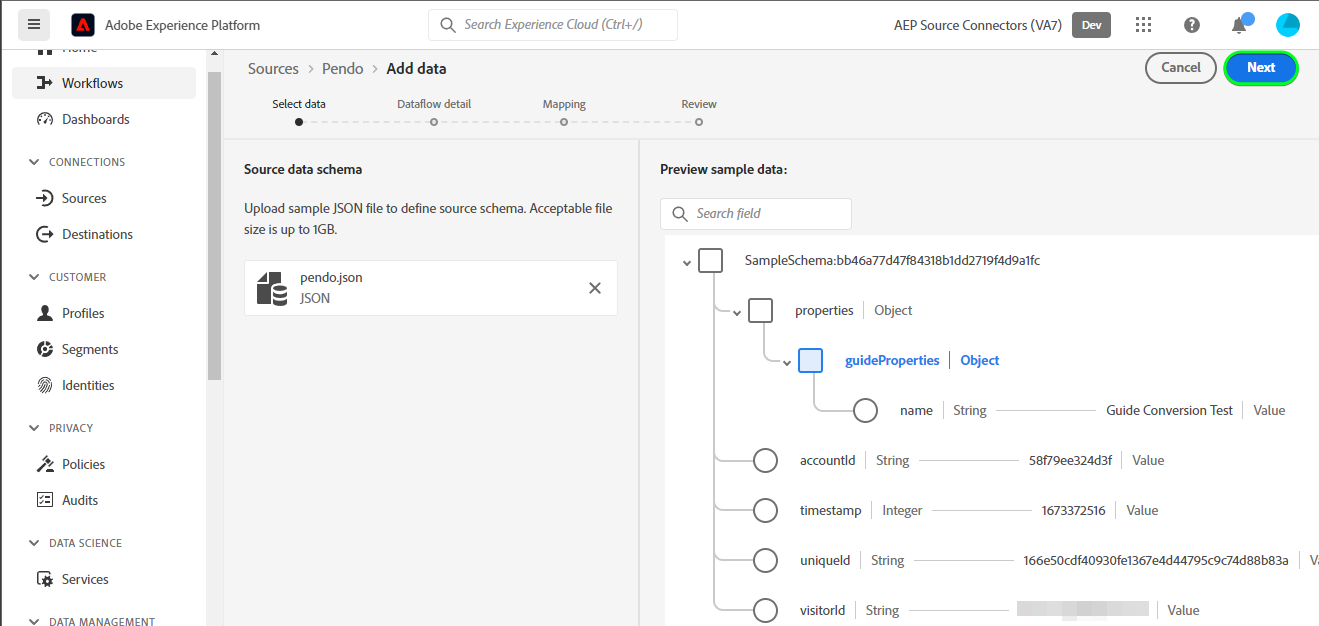Remove the pendo.json file with X
Image resolution: width=1319 pixels, height=626 pixels.
[x=595, y=288]
